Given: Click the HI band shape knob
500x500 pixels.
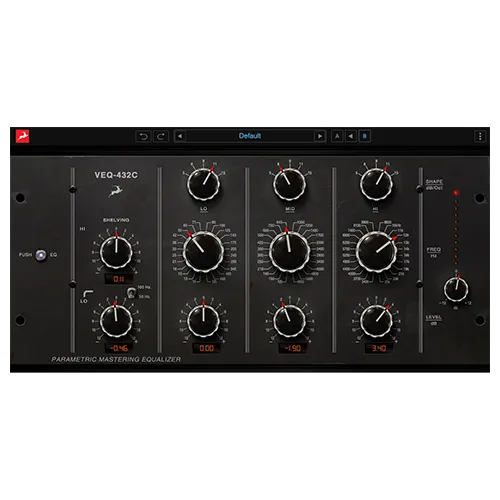Looking at the screenshot, I should [x=376, y=184].
